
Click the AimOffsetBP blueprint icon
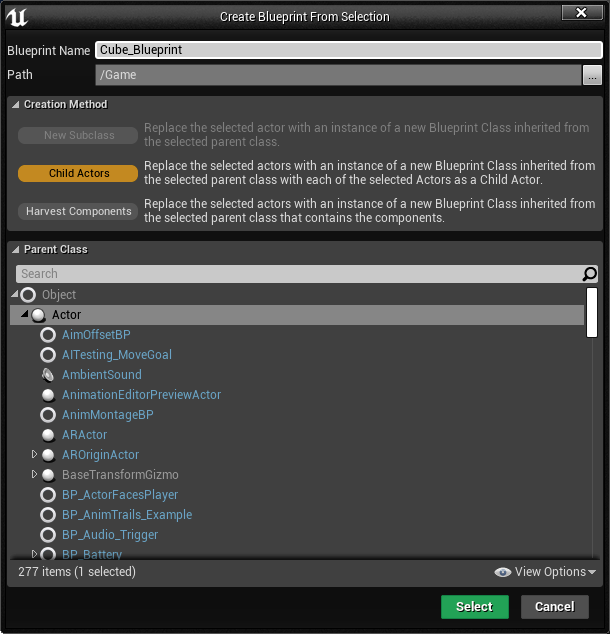pyautogui.click(x=48, y=335)
